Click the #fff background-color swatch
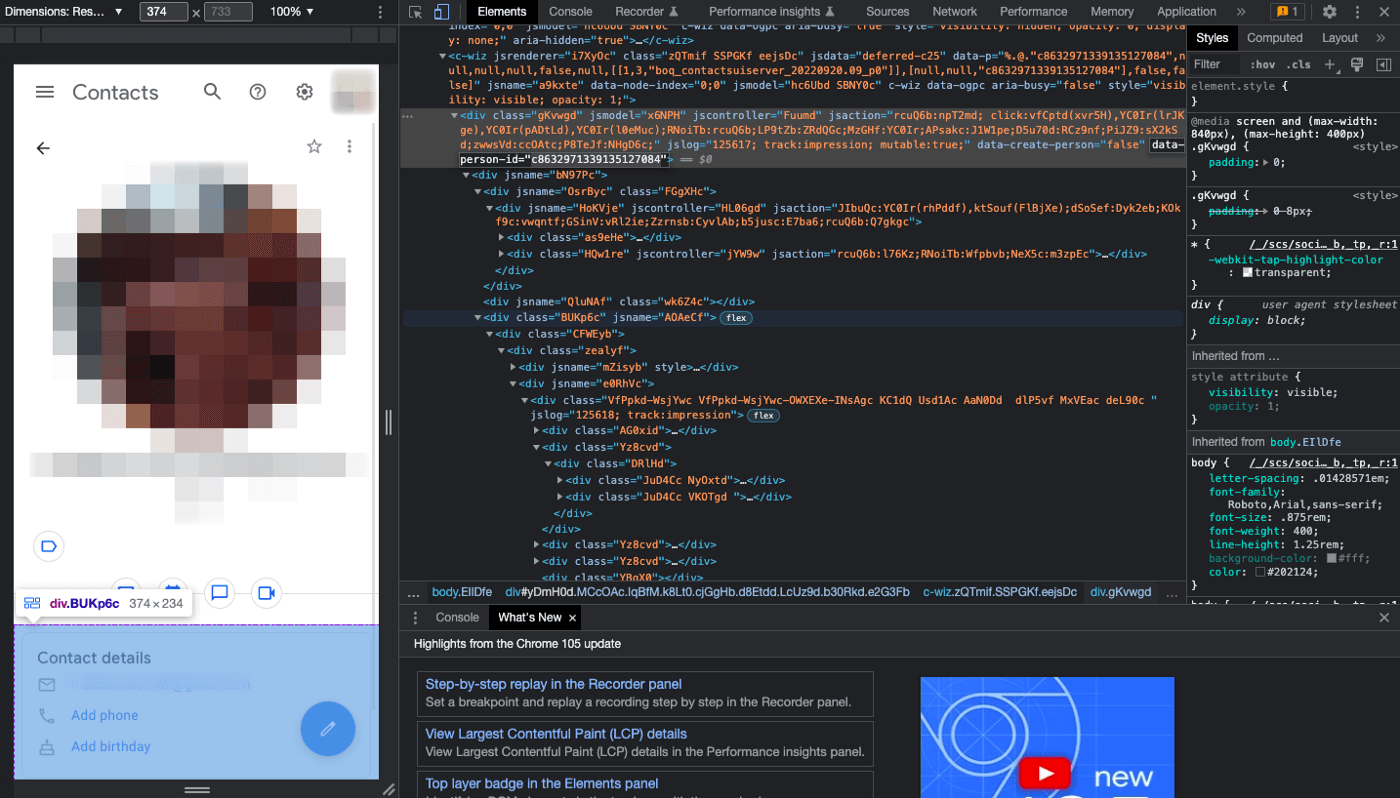 coord(1332,558)
